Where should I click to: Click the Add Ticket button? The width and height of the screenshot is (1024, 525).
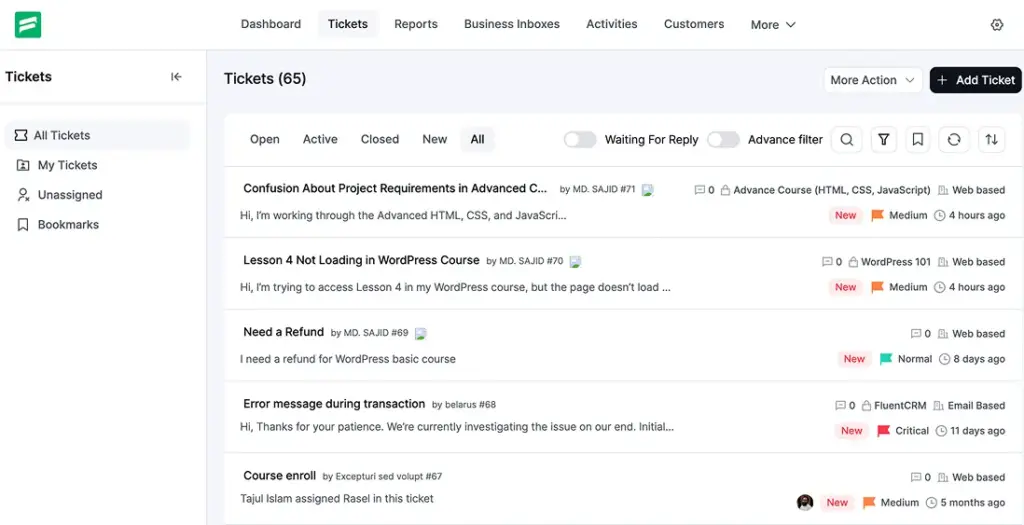[x=976, y=80]
